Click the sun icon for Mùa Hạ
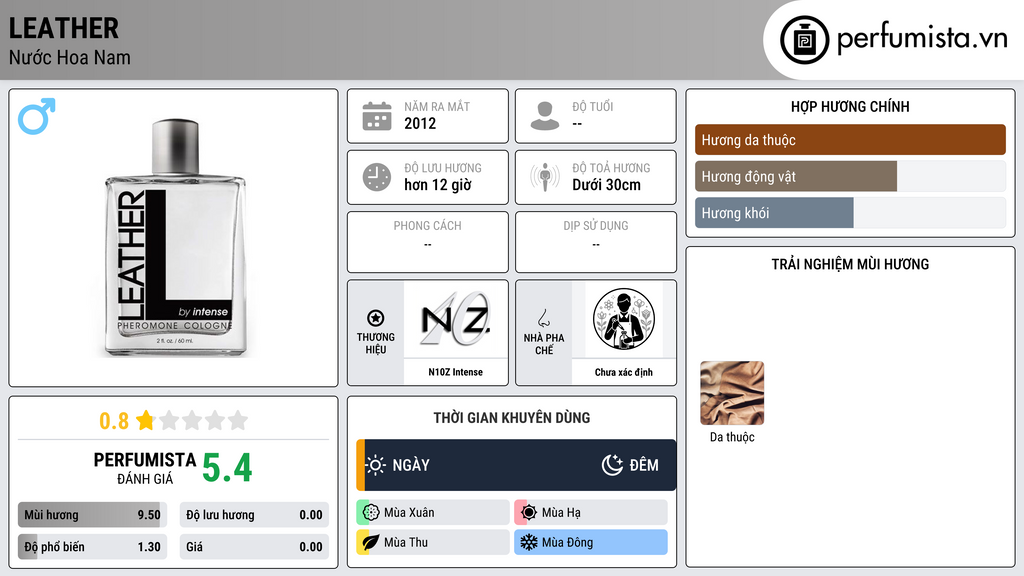This screenshot has height=576, width=1024. [529, 513]
